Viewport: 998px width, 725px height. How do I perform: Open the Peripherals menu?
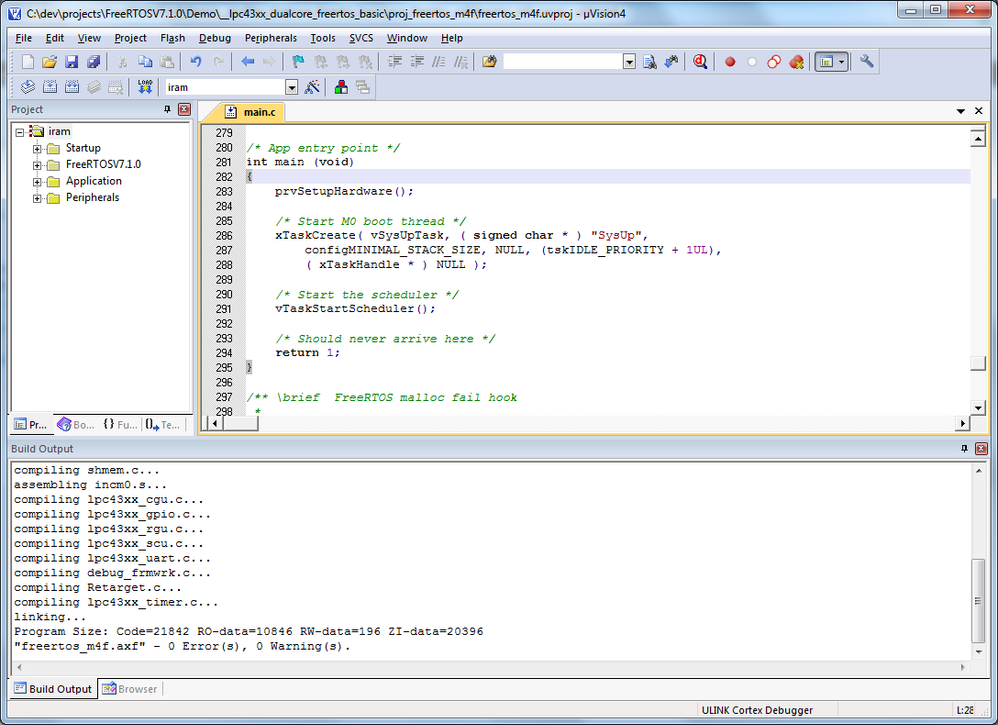pos(270,37)
